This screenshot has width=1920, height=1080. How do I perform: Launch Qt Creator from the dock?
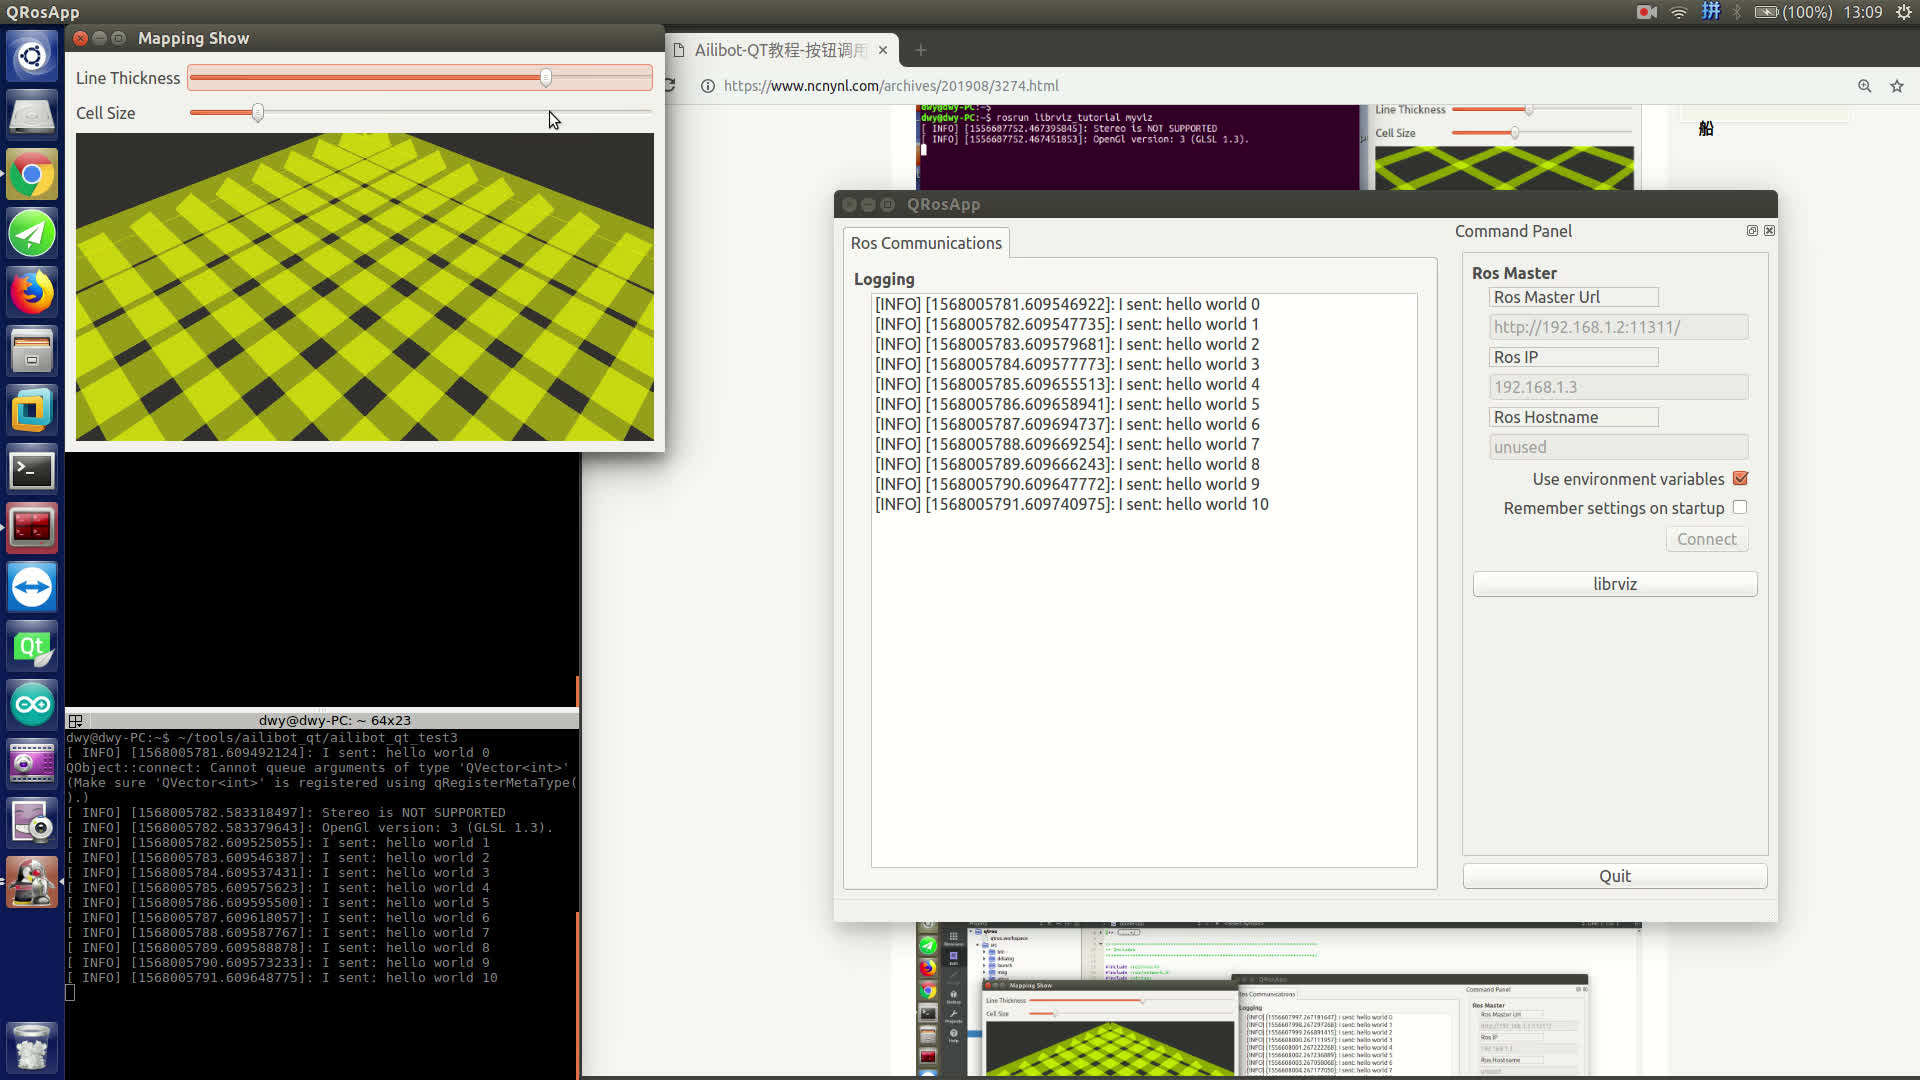(32, 646)
